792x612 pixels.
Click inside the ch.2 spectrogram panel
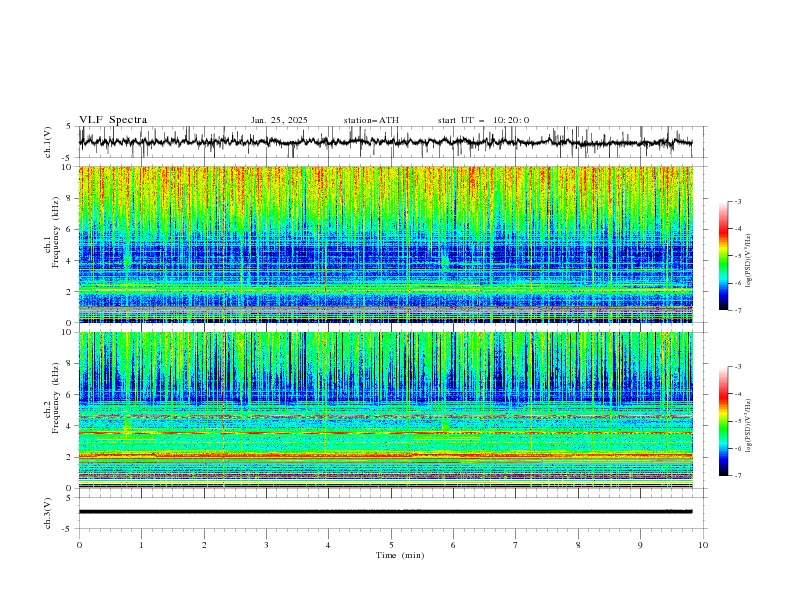[x=385, y=410]
